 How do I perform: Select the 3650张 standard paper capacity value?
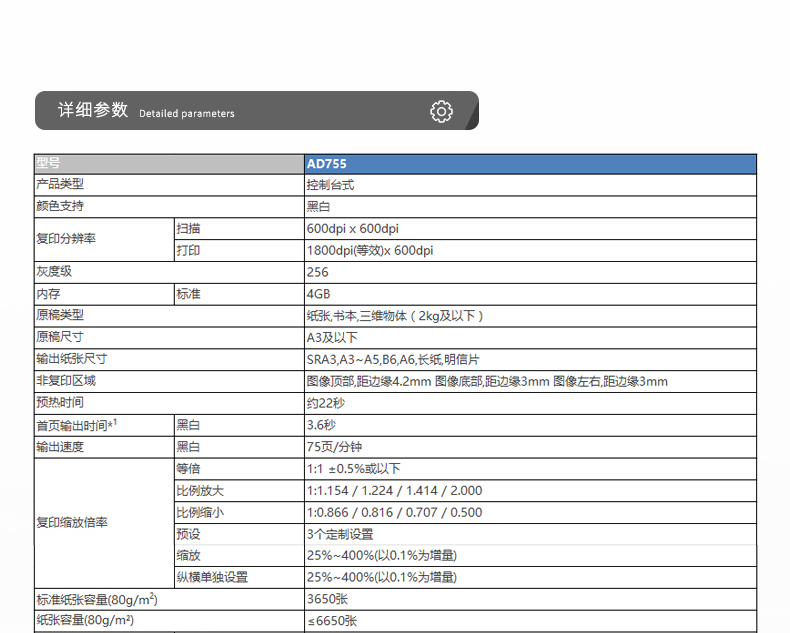point(327,600)
